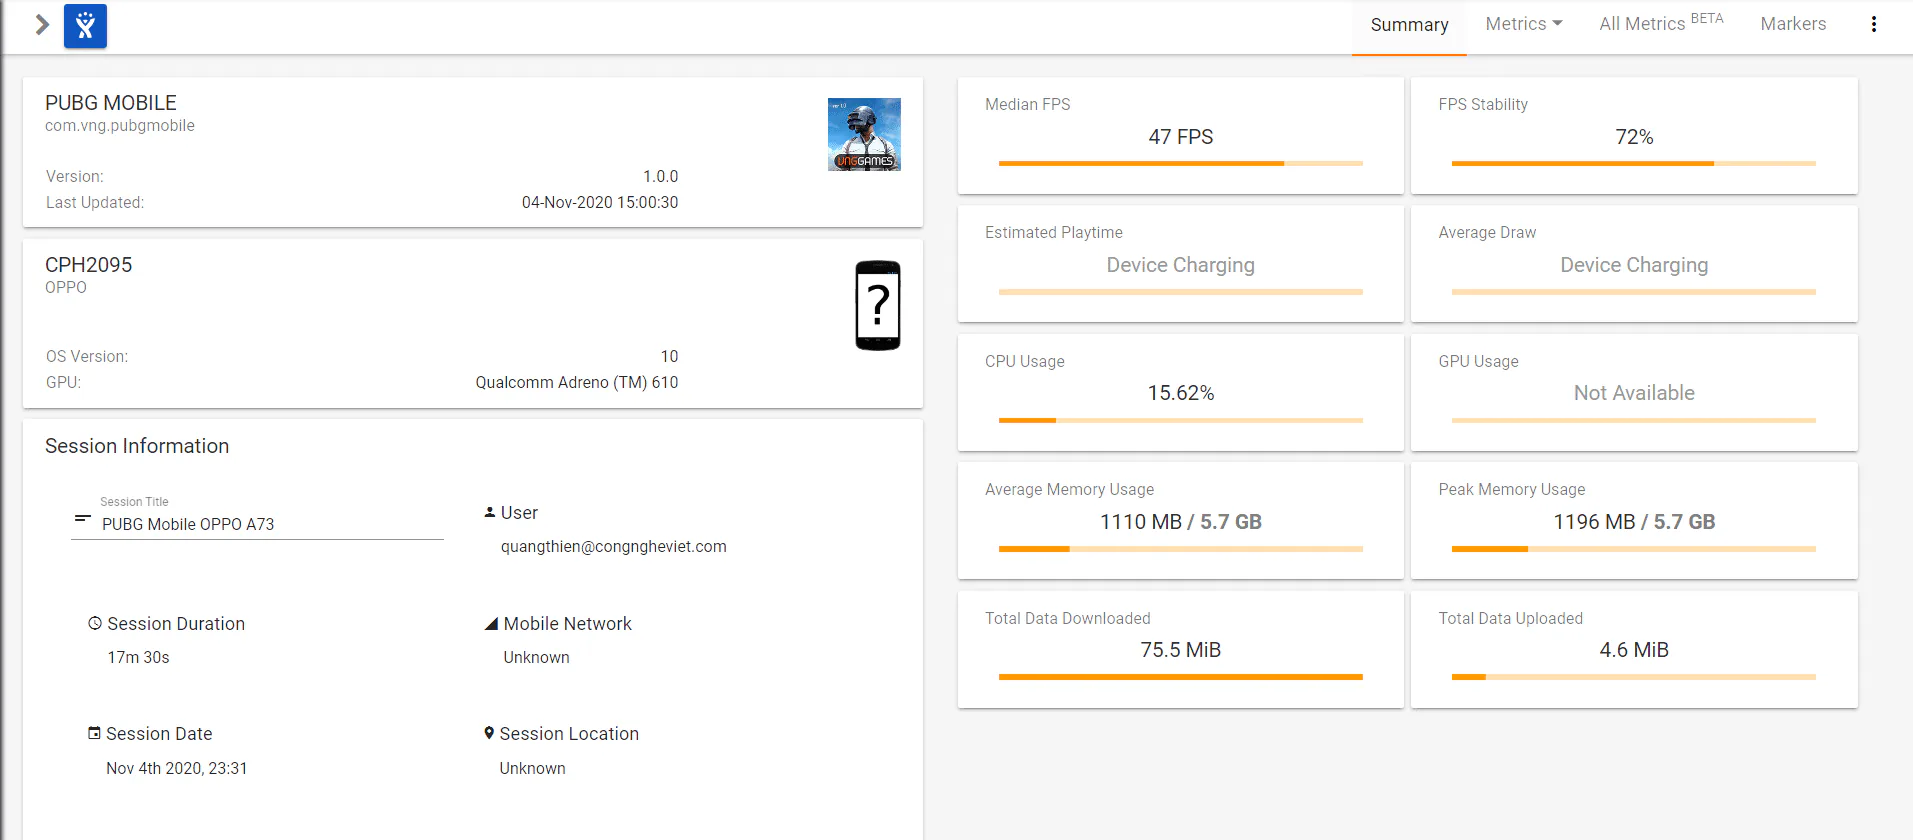The height and width of the screenshot is (840, 1913).
Task: Click the signal icon beside Mobile Network
Action: (491, 624)
